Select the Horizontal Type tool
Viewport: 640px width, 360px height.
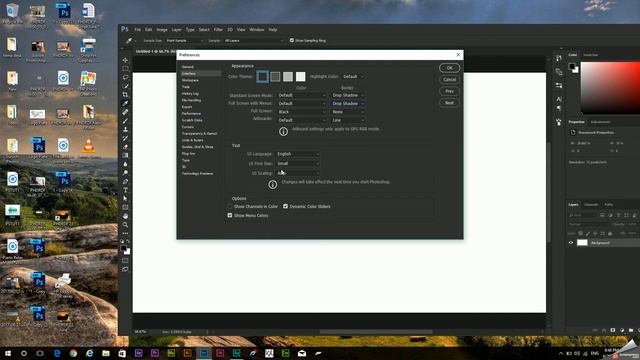(x=125, y=190)
